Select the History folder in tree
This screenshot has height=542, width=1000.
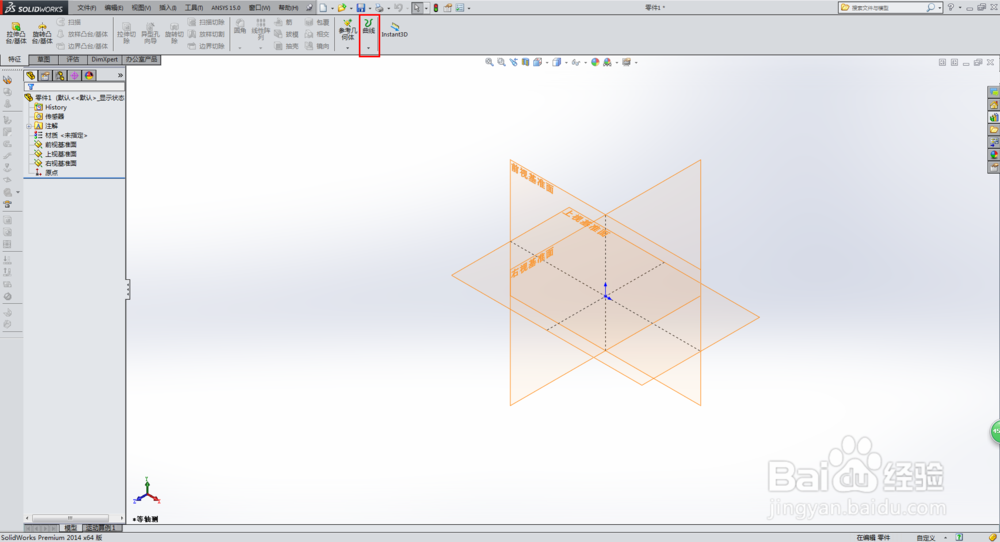[x=51, y=107]
